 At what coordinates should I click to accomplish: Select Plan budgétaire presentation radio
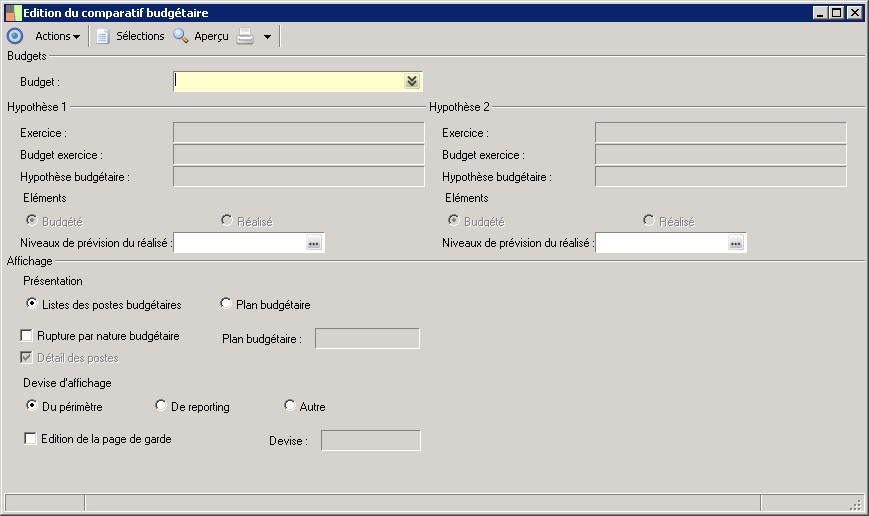226,303
